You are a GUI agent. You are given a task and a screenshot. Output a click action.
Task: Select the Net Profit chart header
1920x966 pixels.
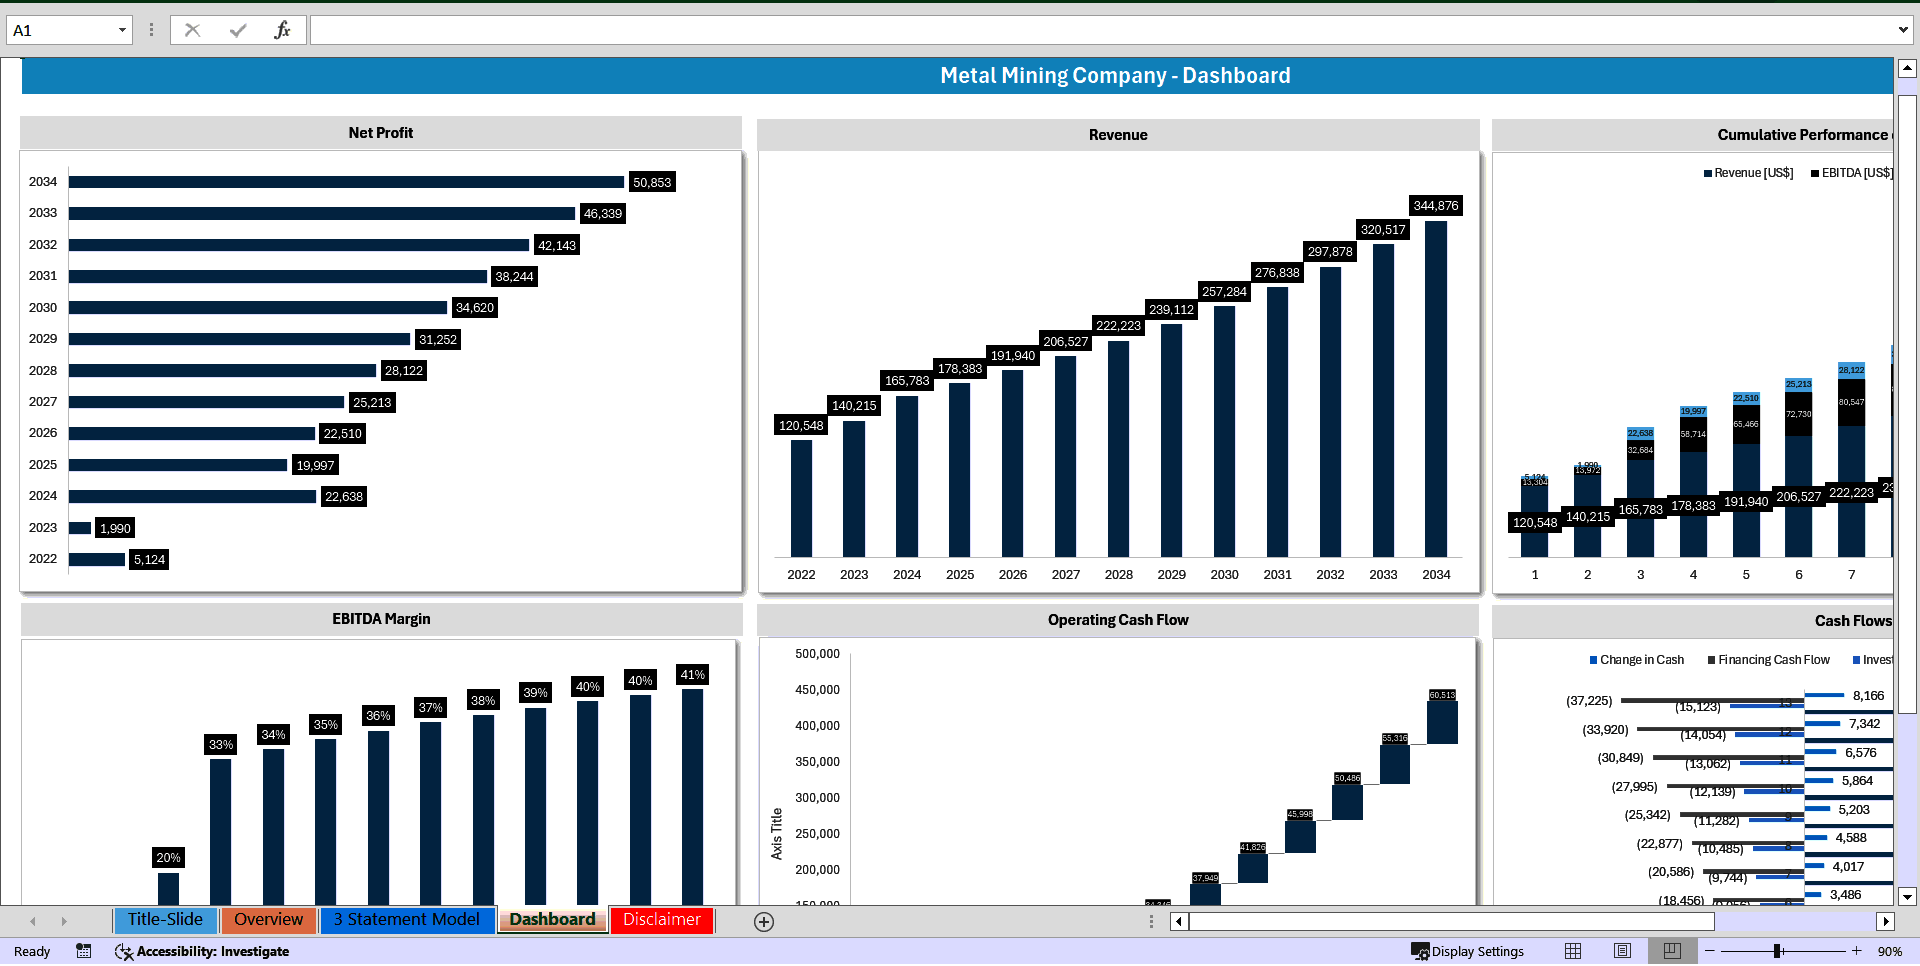(x=380, y=133)
